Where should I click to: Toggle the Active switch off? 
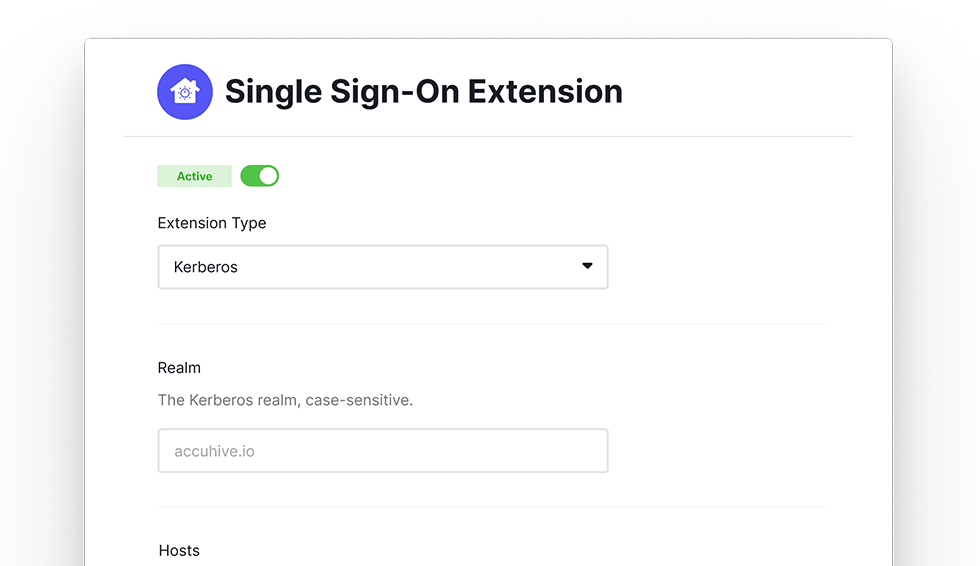pos(260,176)
